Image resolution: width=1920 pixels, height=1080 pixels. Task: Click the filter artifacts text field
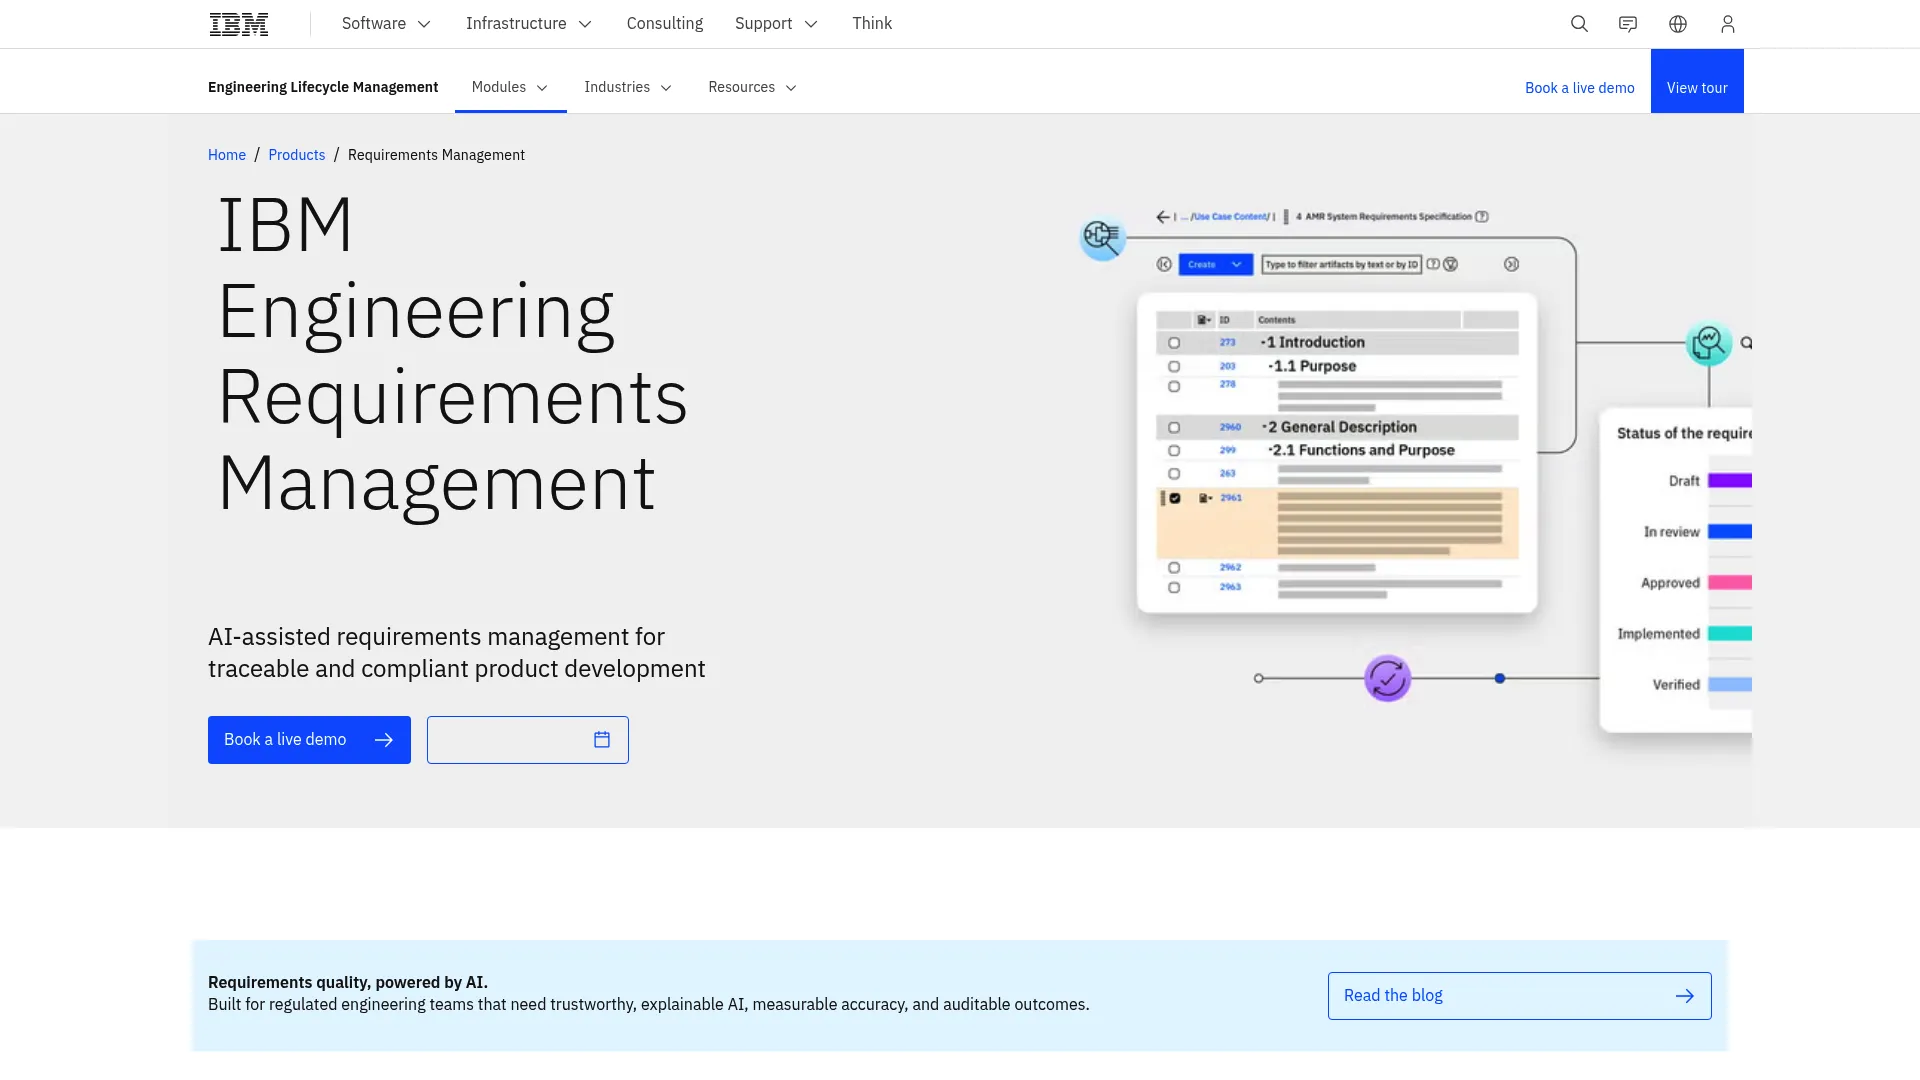1342,265
